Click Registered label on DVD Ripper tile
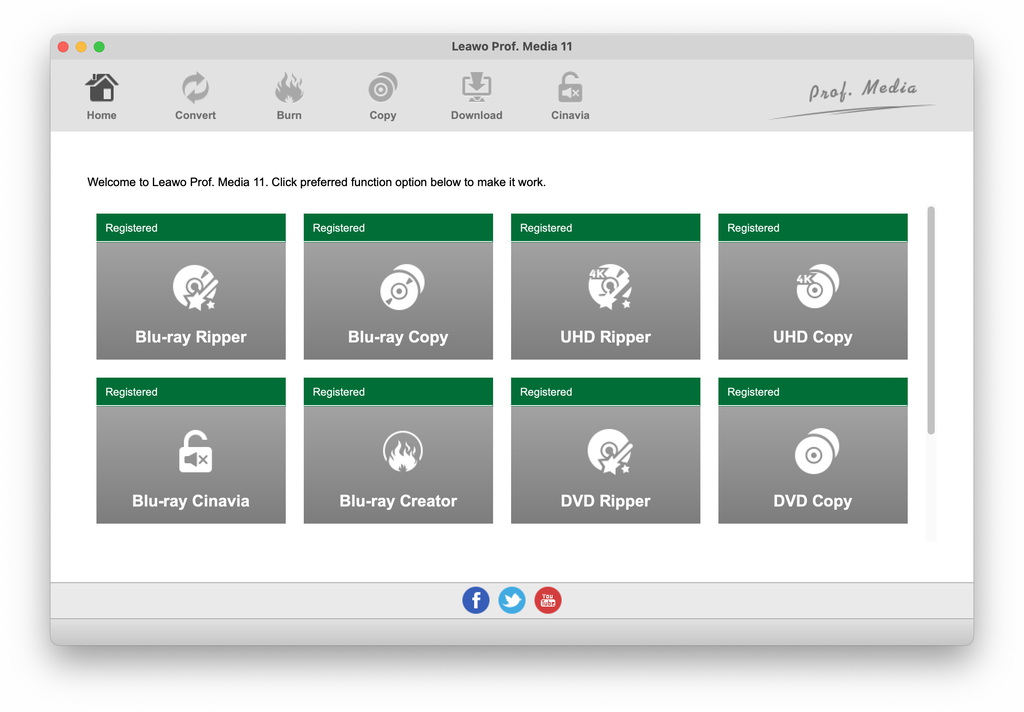Screen dimensions: 1024x712 pyautogui.click(x=546, y=392)
